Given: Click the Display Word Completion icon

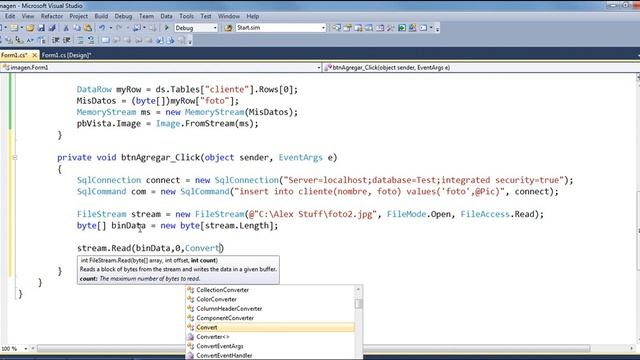Looking at the screenshot, I should coord(42,40).
